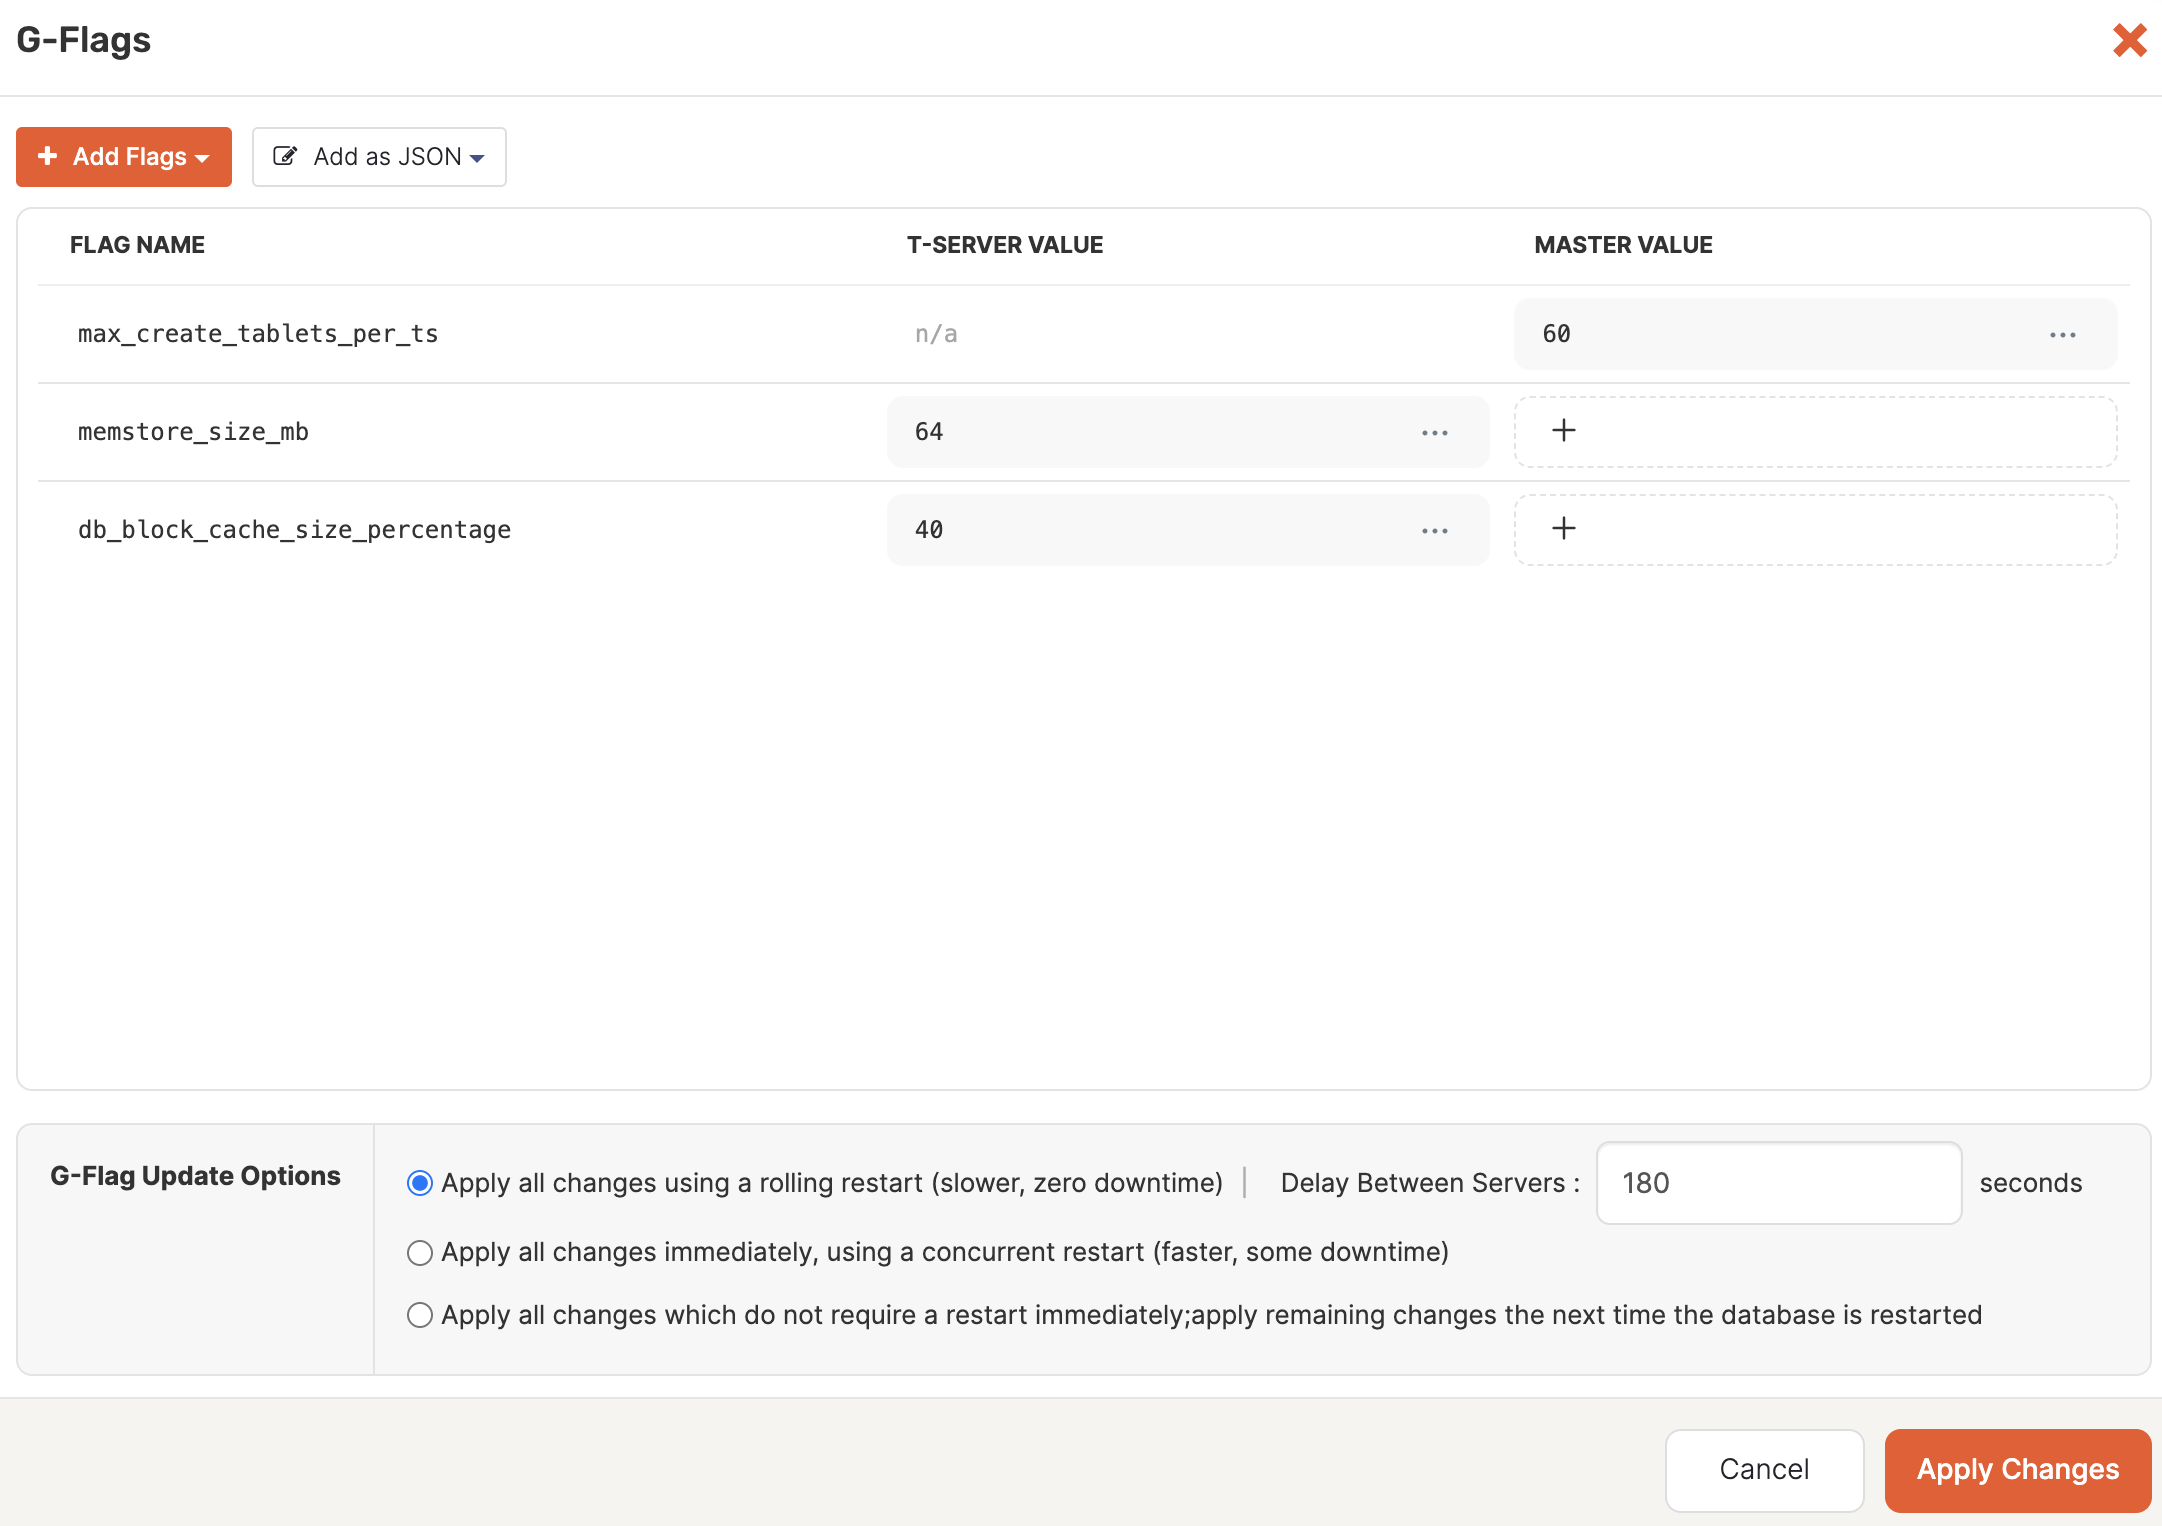
Task: Click the T-SERVER VALUE column header
Action: point(1004,244)
